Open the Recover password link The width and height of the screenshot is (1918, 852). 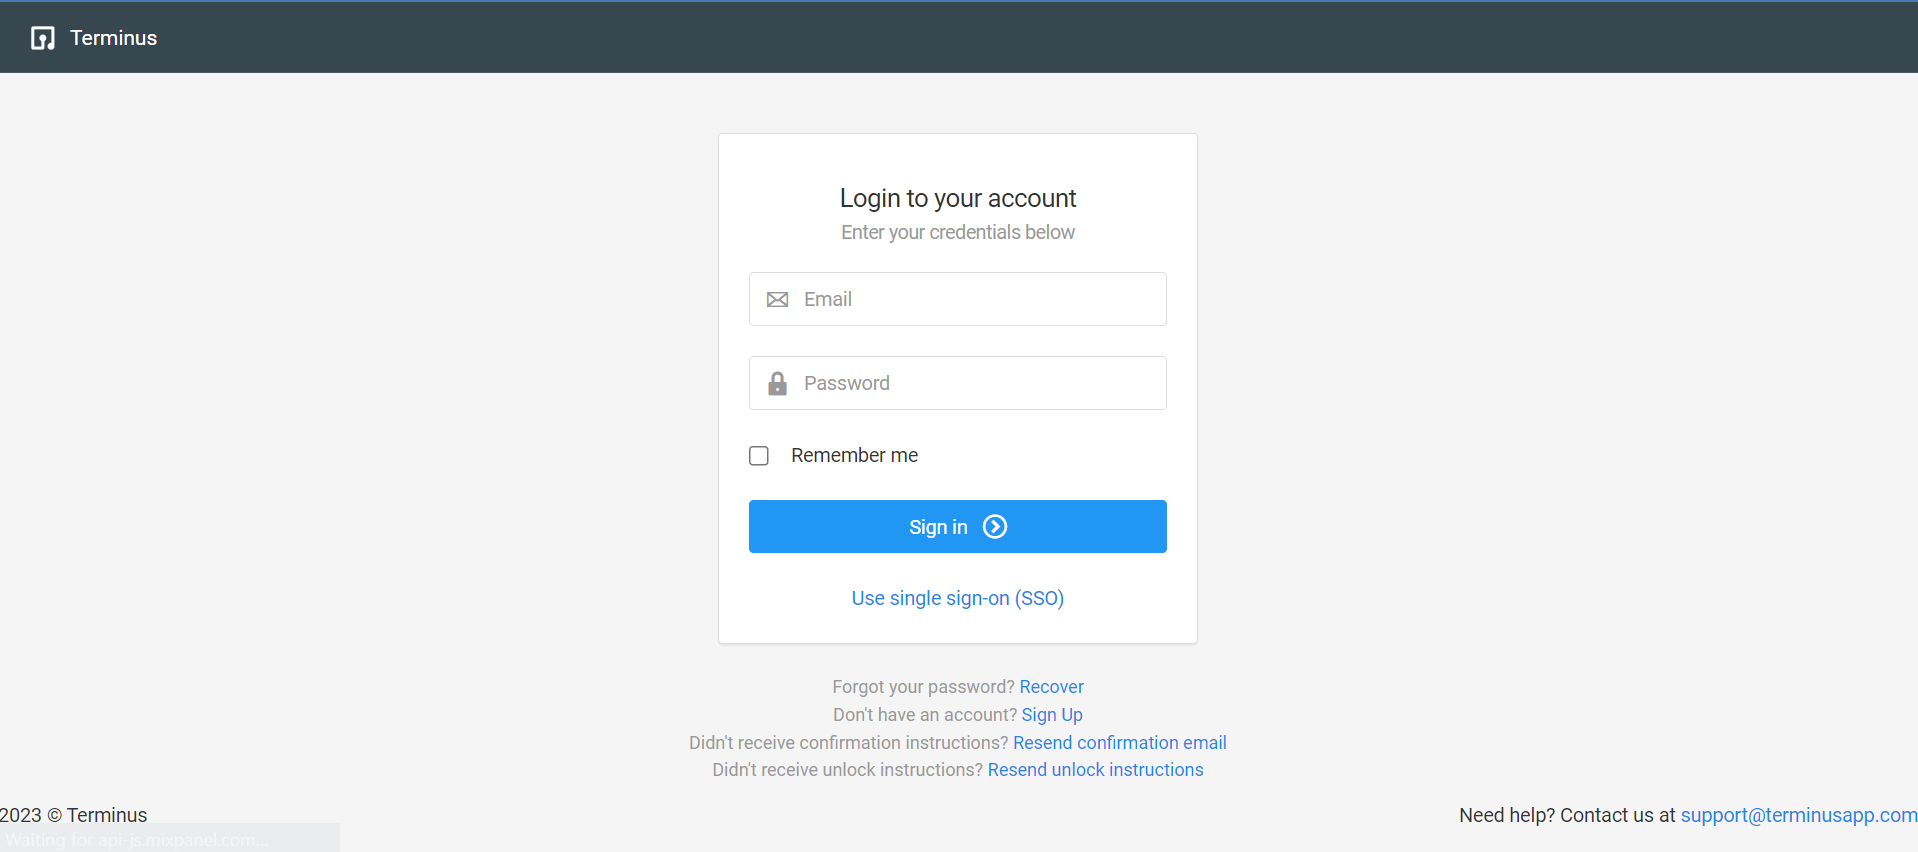tap(1051, 687)
